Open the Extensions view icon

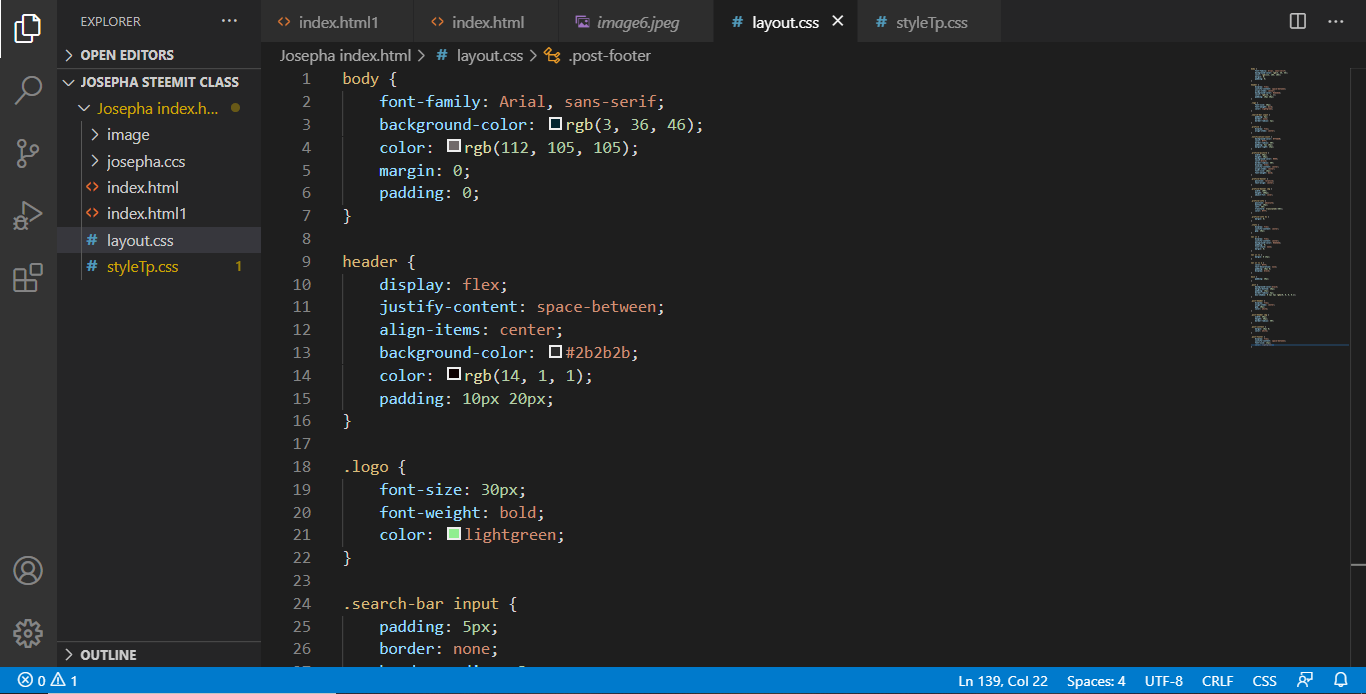(x=28, y=278)
